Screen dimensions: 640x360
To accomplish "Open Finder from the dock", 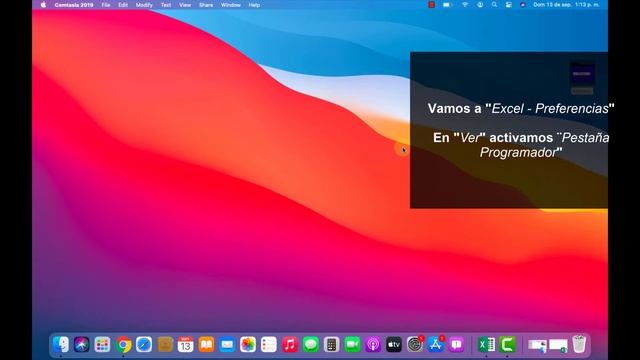I will tap(61, 345).
